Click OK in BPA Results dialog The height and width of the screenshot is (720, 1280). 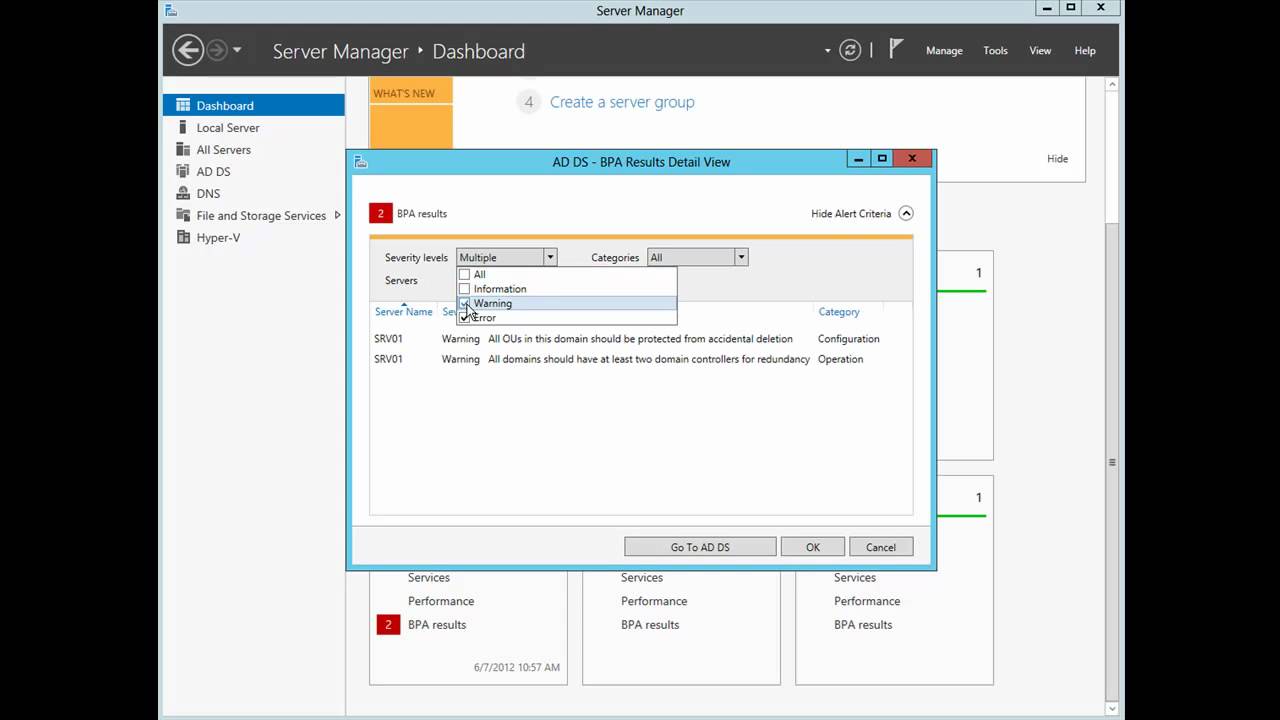click(x=813, y=547)
